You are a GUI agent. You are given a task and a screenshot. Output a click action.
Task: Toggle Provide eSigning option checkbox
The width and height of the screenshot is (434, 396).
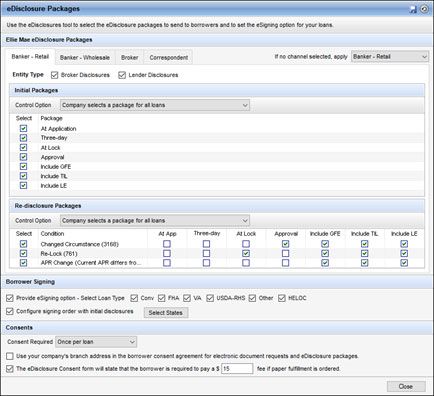click(x=10, y=298)
